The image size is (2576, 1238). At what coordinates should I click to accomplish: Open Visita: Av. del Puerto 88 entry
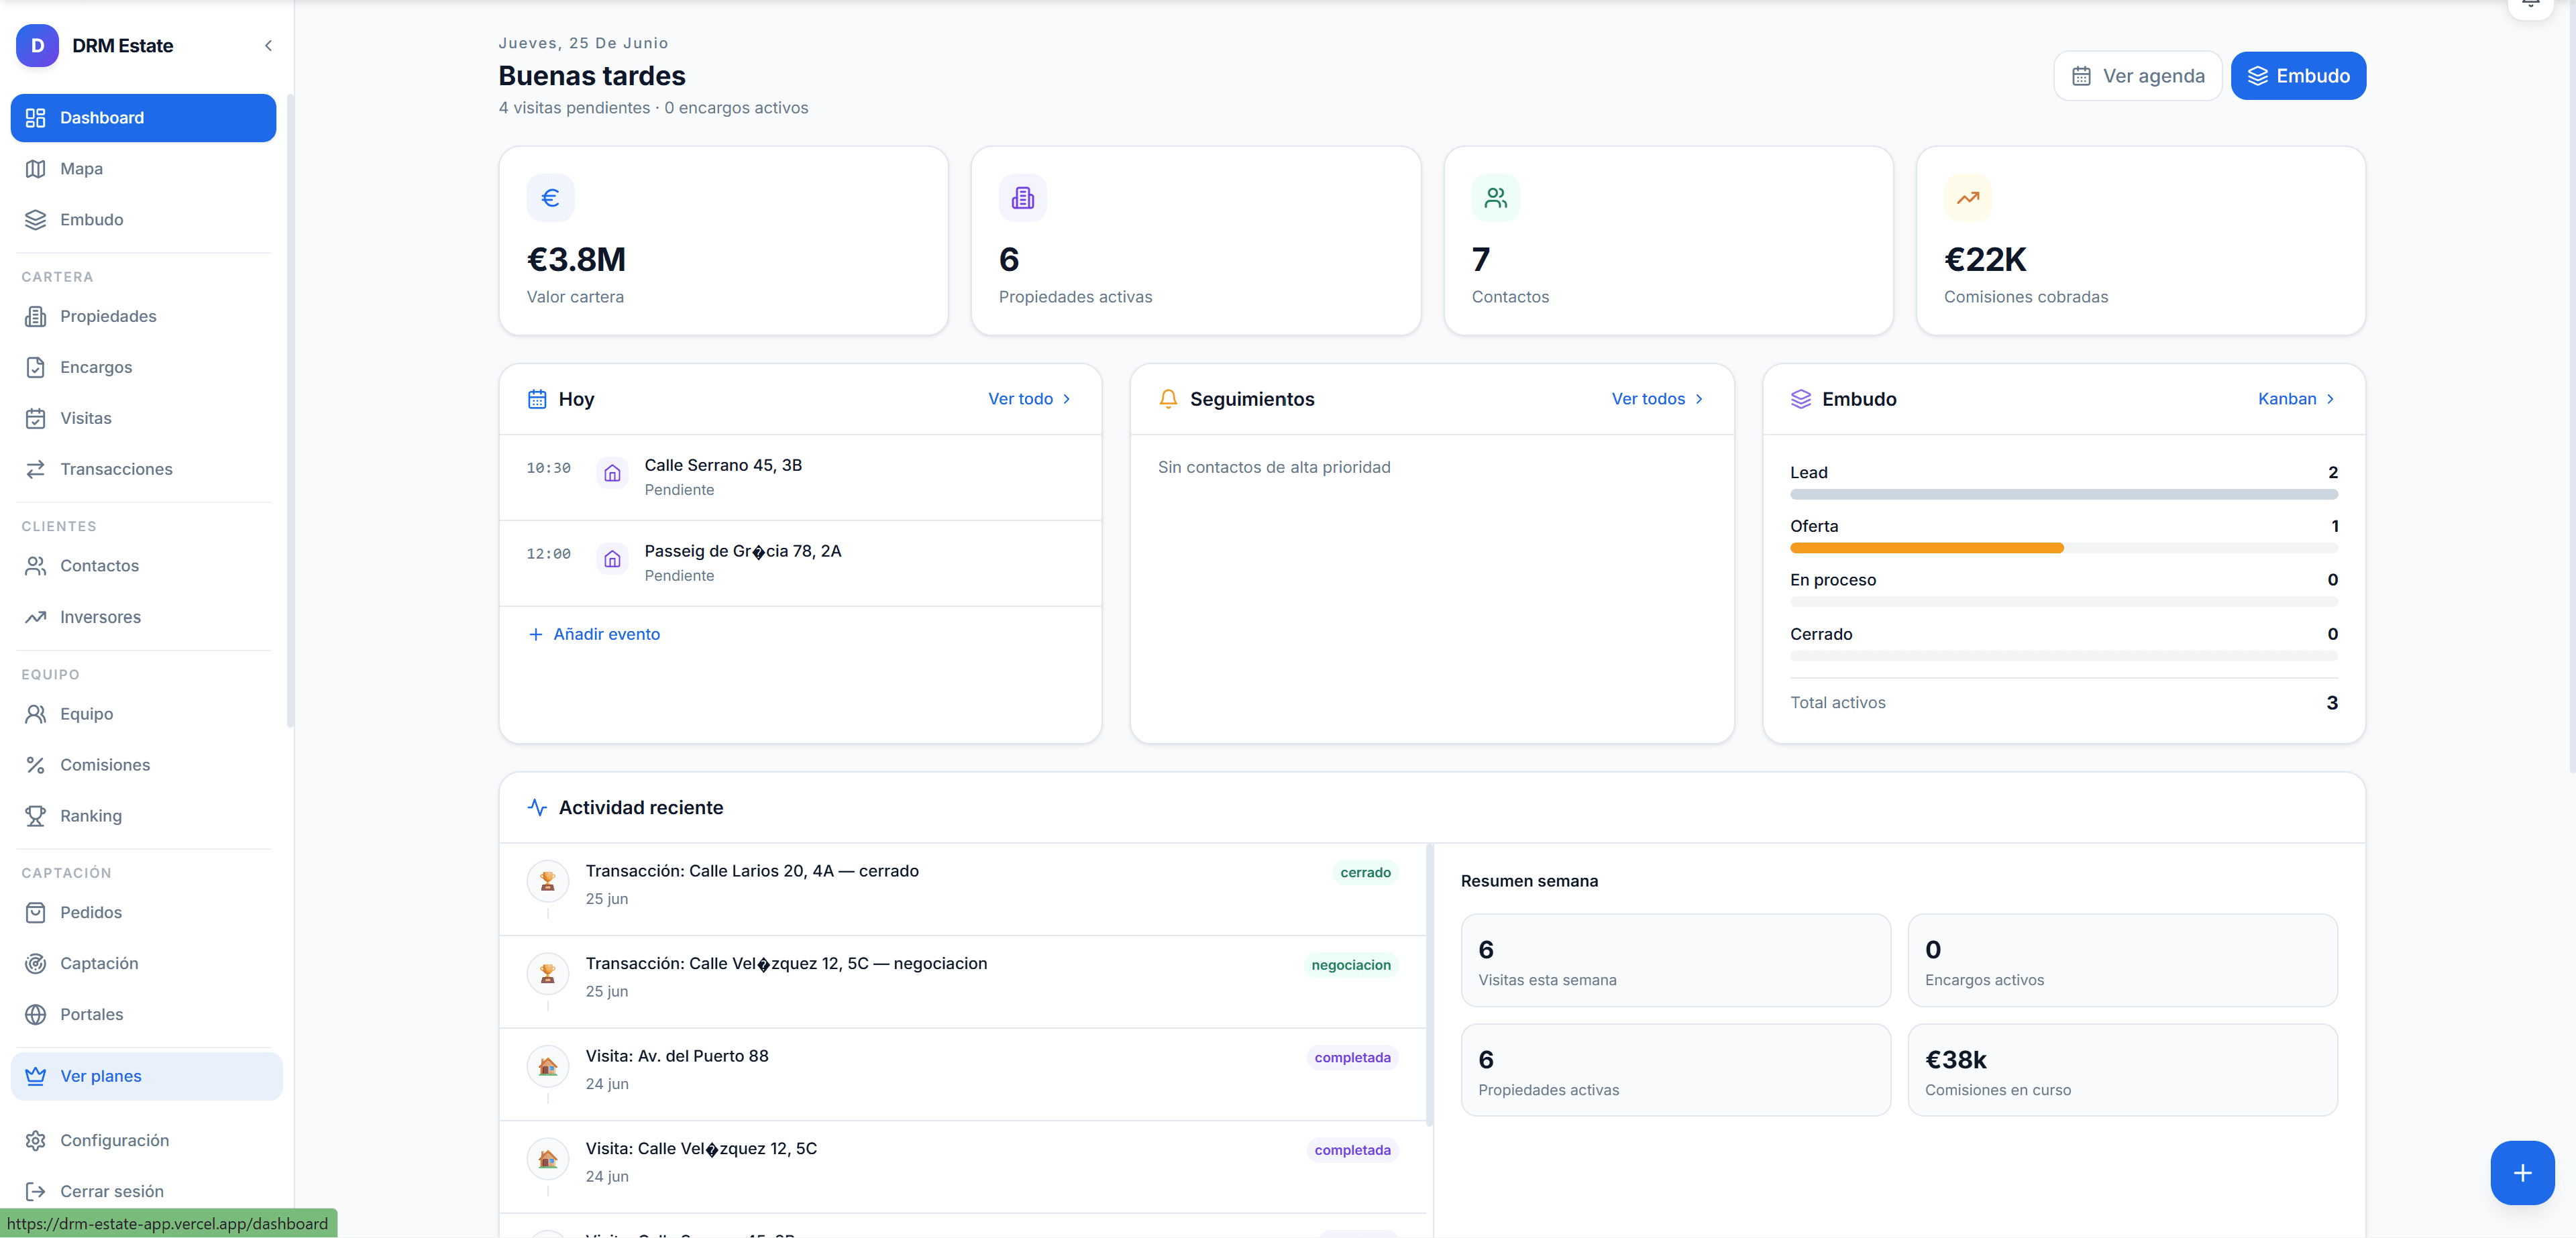tap(962, 1074)
